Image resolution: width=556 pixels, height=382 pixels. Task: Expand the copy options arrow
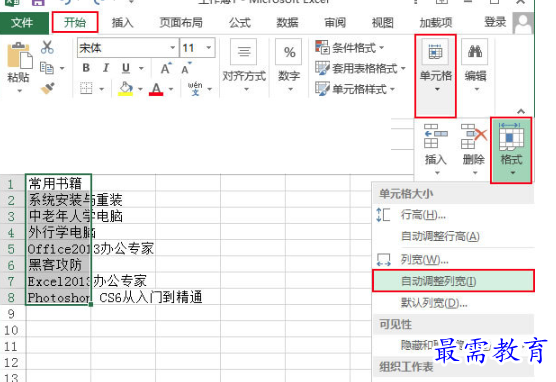click(62, 68)
